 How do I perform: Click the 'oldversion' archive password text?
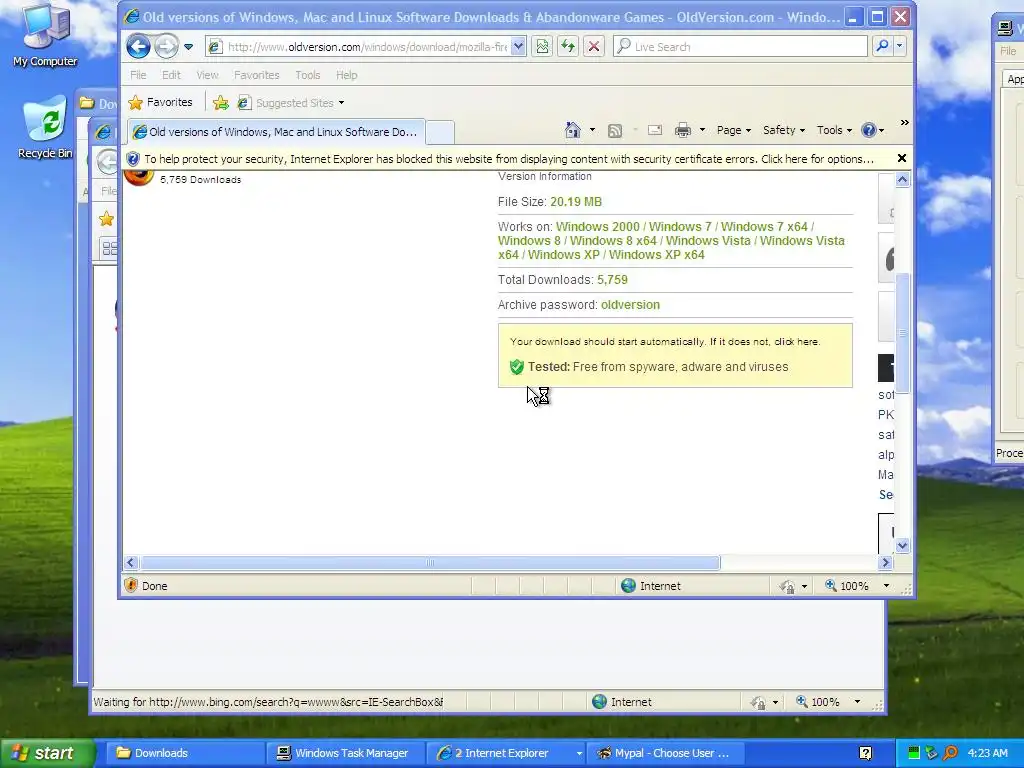[x=630, y=305]
